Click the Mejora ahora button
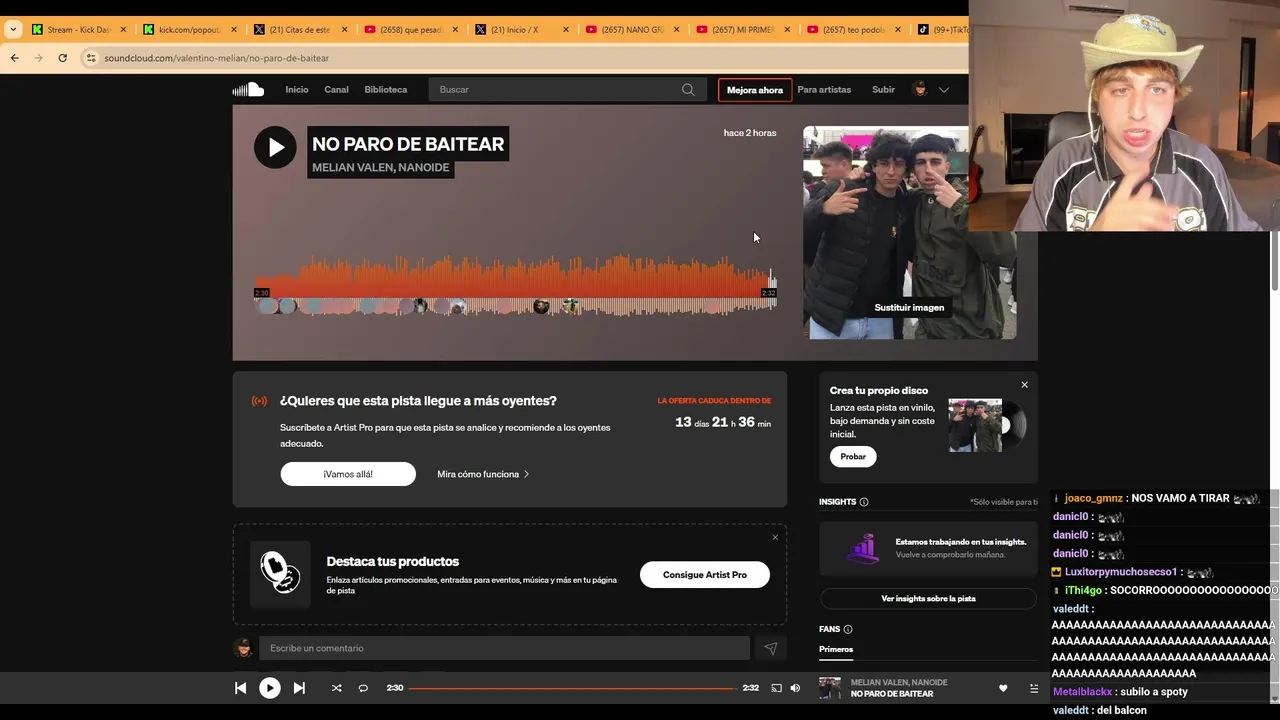The image size is (1280, 720). (755, 90)
